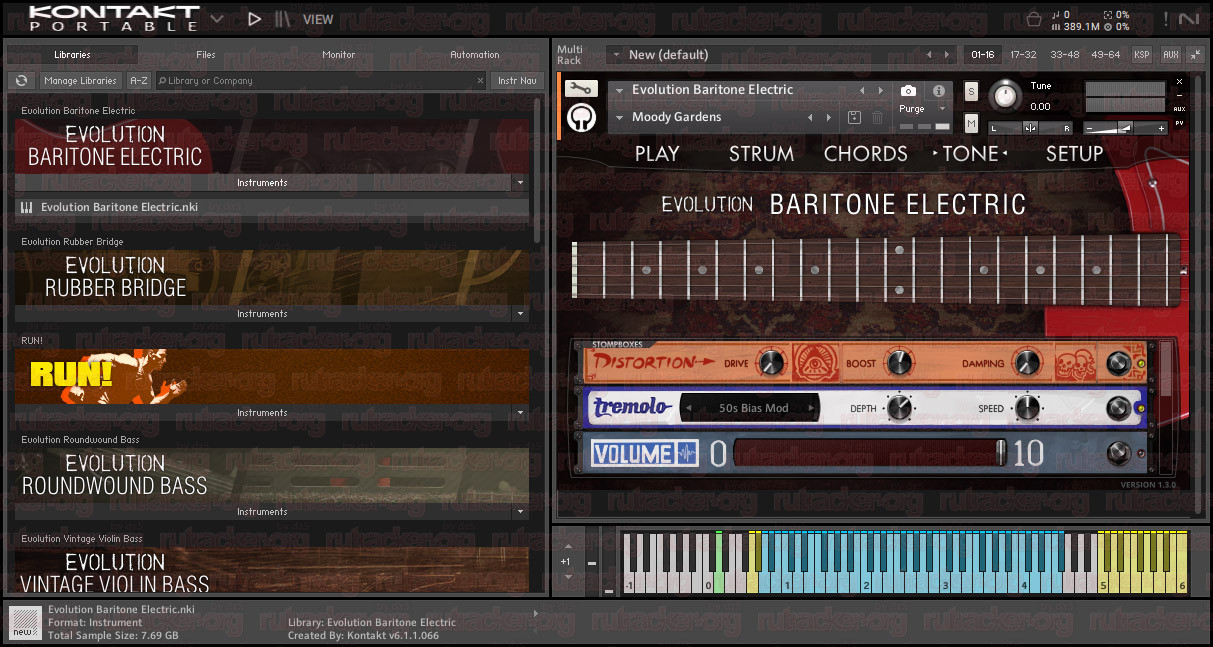Open the STRUM page
Screen dimensions: 1213x647
click(x=761, y=154)
